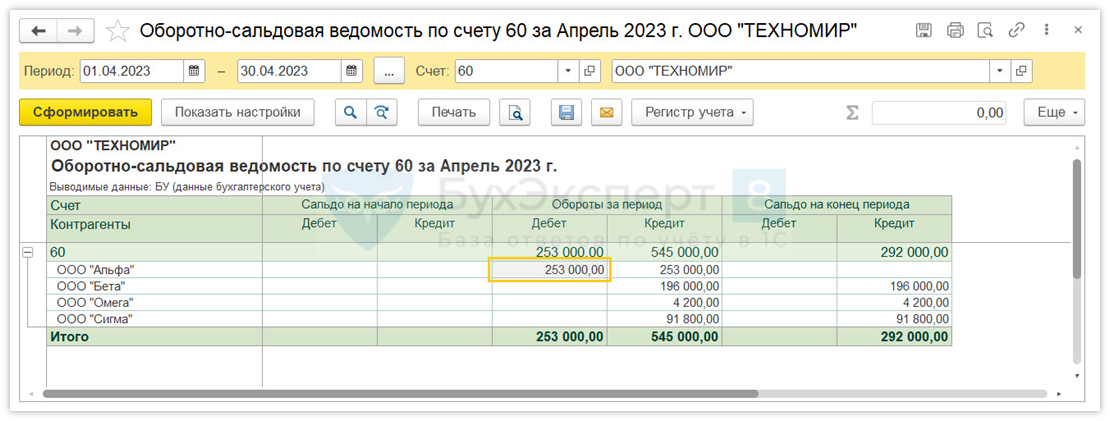Click the Печать button
The height and width of the screenshot is (421, 1110).
(x=453, y=113)
